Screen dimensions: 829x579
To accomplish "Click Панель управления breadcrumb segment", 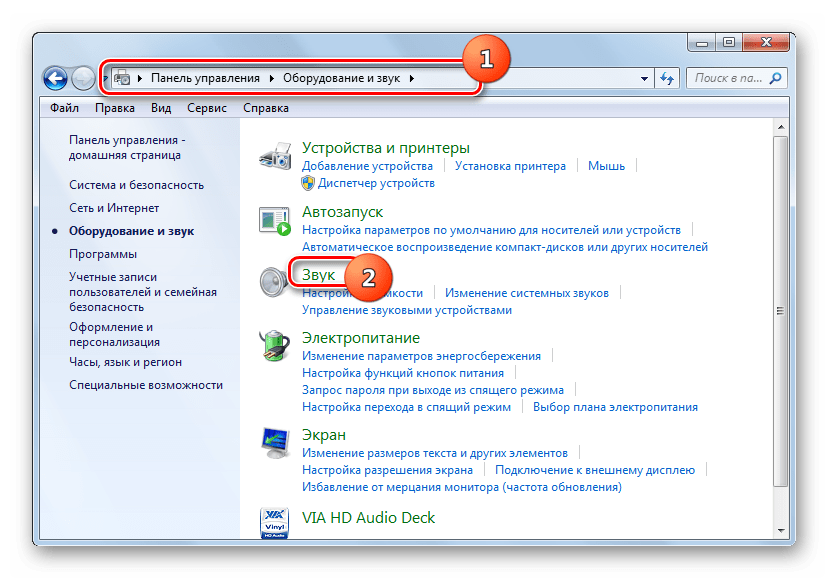I will [x=205, y=78].
